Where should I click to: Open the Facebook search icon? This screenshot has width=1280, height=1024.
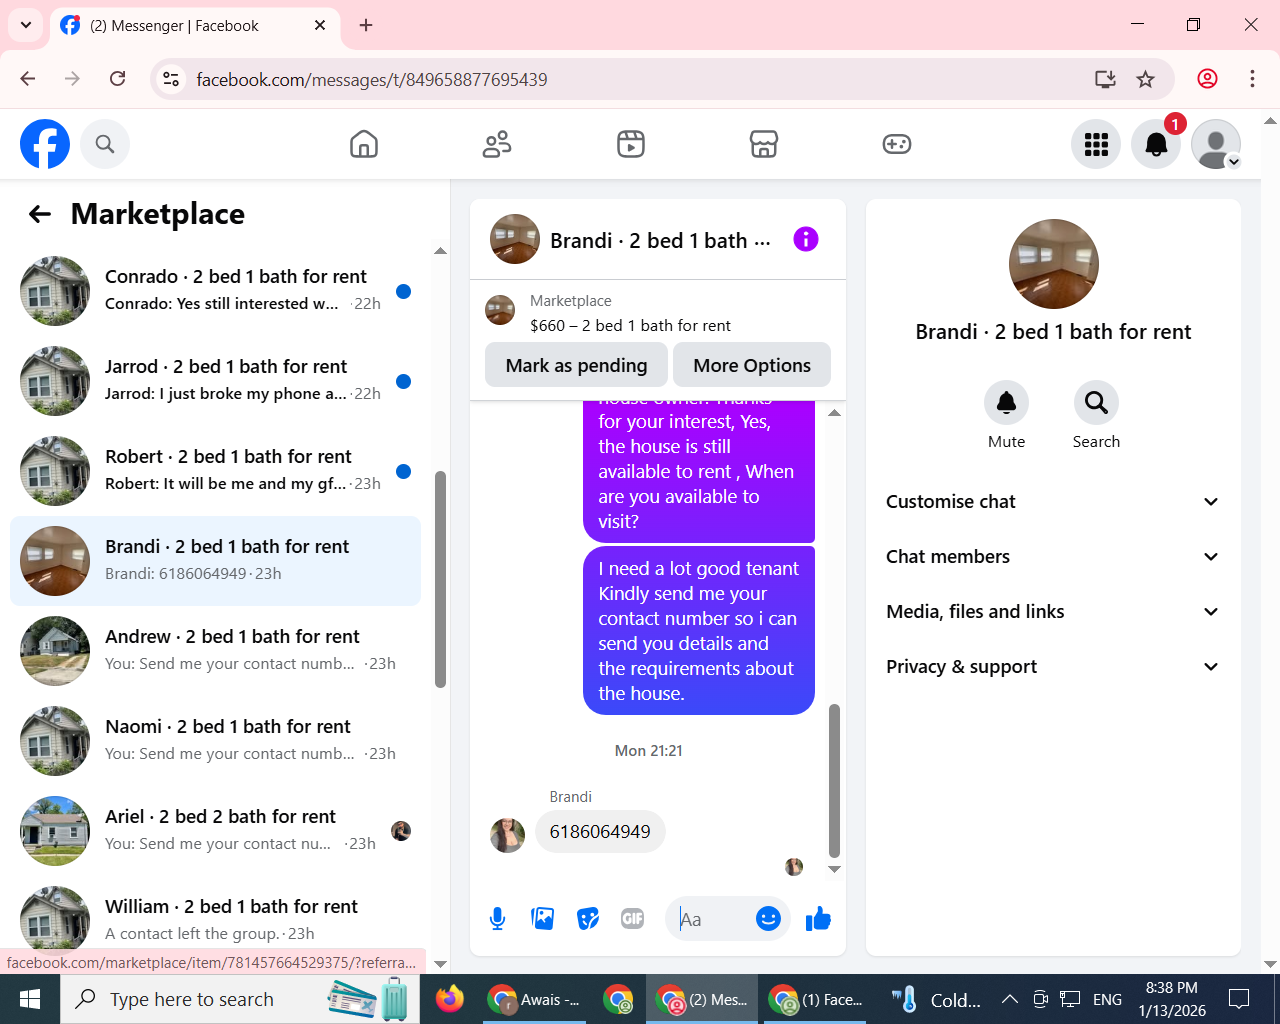coord(105,144)
